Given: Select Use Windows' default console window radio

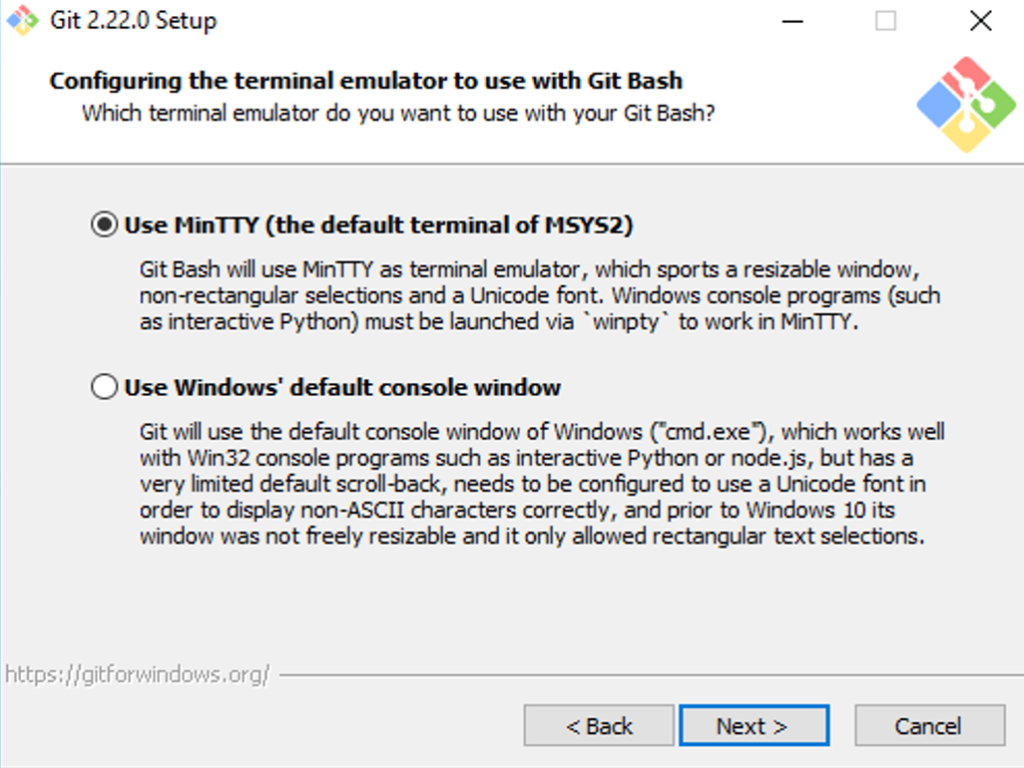Looking at the screenshot, I should click(x=104, y=387).
